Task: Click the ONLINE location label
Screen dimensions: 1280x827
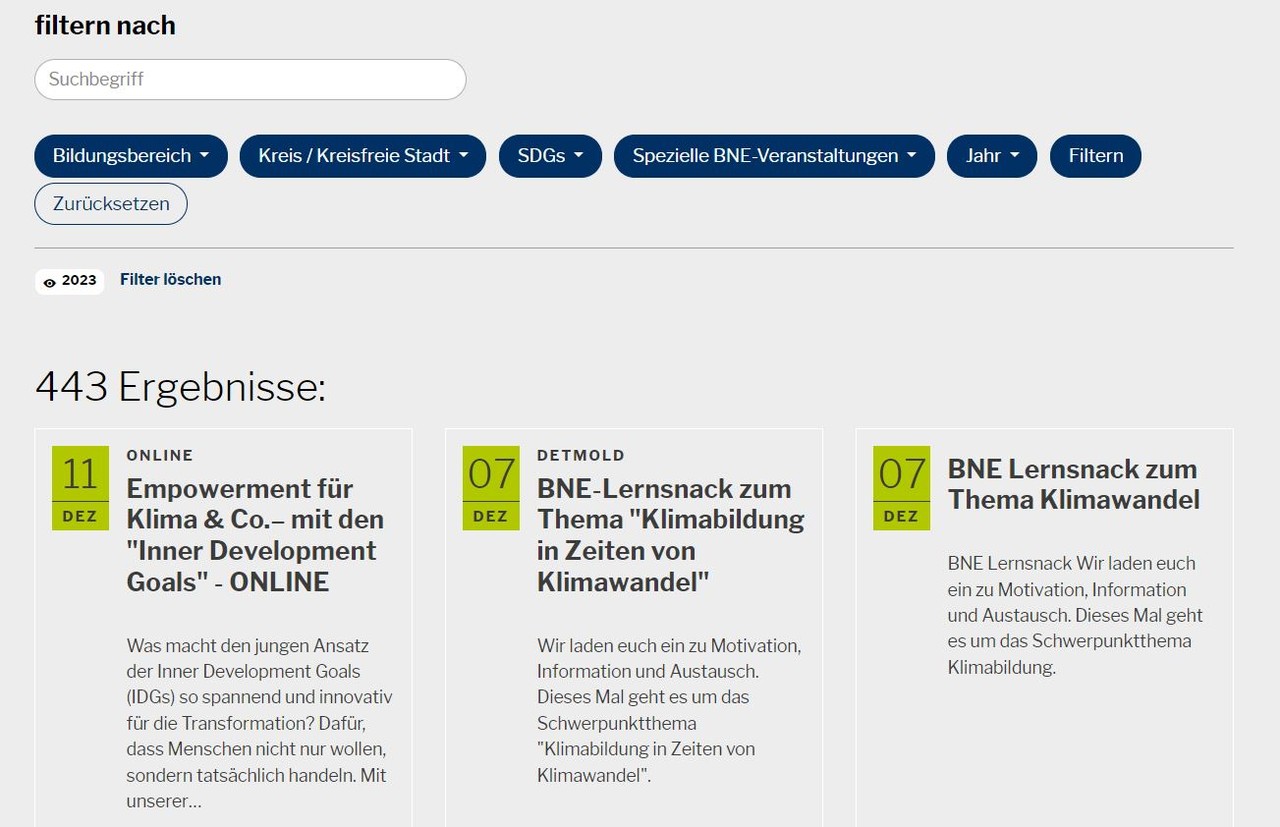Action: (160, 455)
